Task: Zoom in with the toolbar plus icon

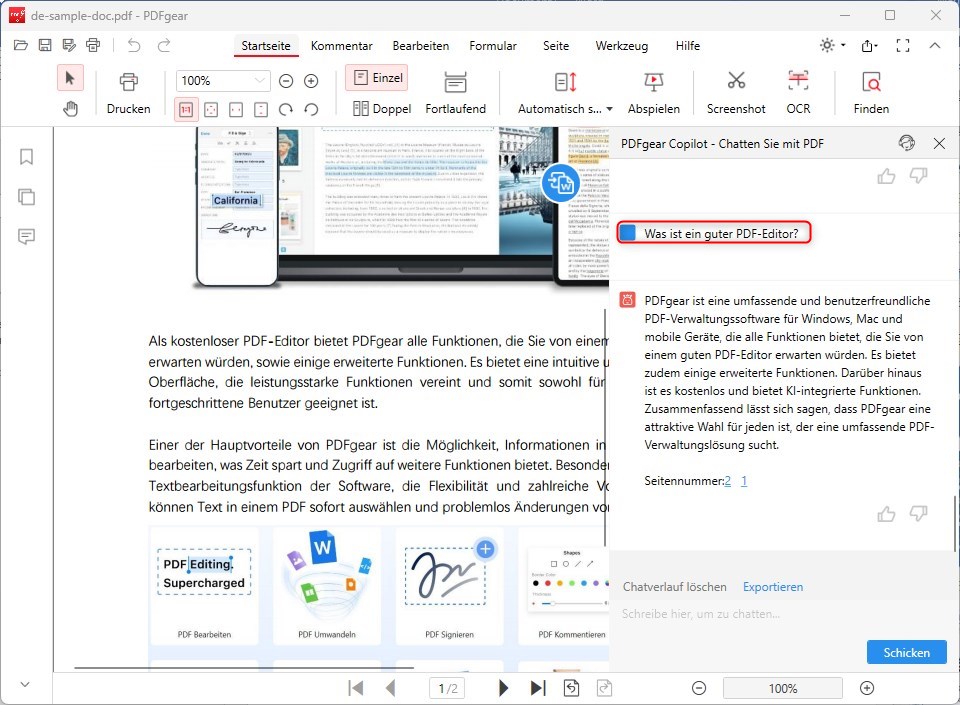Action: tap(311, 81)
